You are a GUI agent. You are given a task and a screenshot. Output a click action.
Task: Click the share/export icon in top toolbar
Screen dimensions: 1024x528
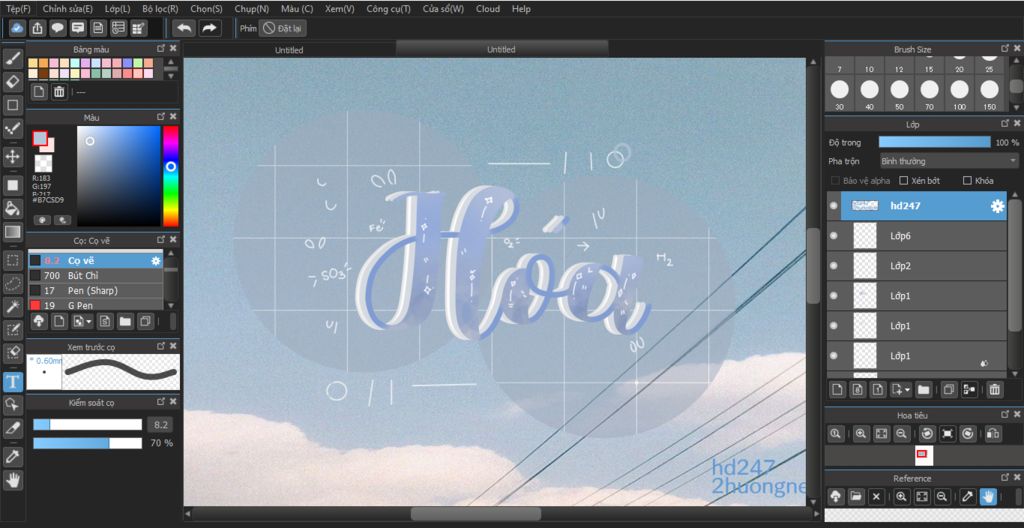click(38, 28)
